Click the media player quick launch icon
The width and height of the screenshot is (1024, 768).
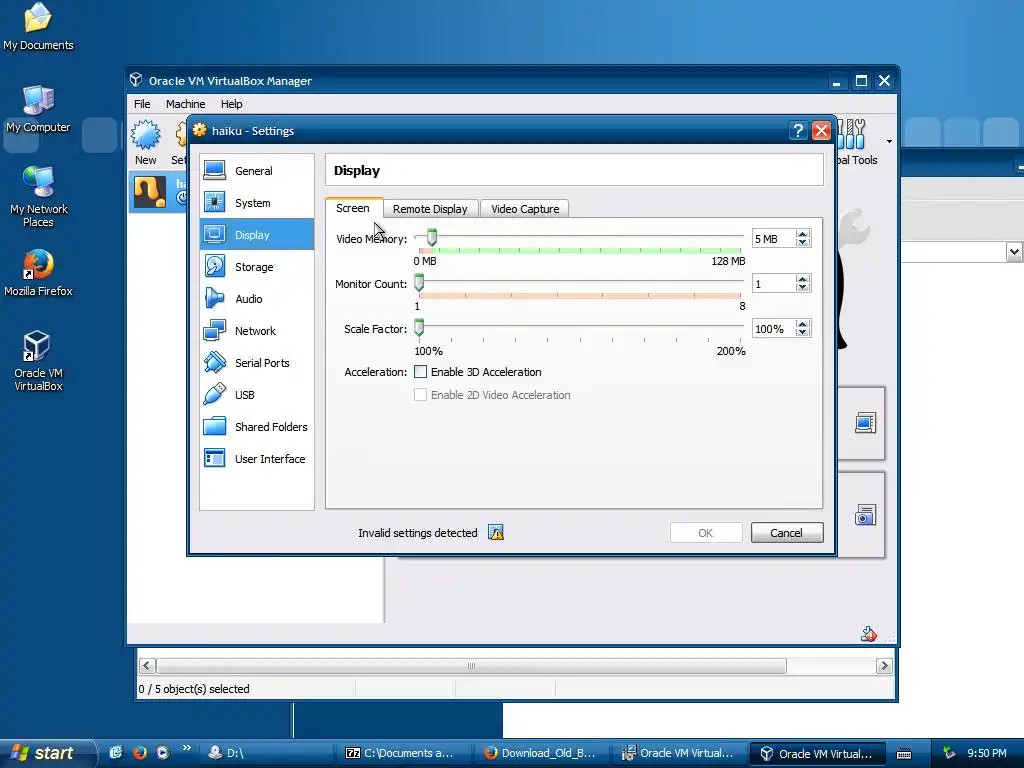click(x=163, y=752)
